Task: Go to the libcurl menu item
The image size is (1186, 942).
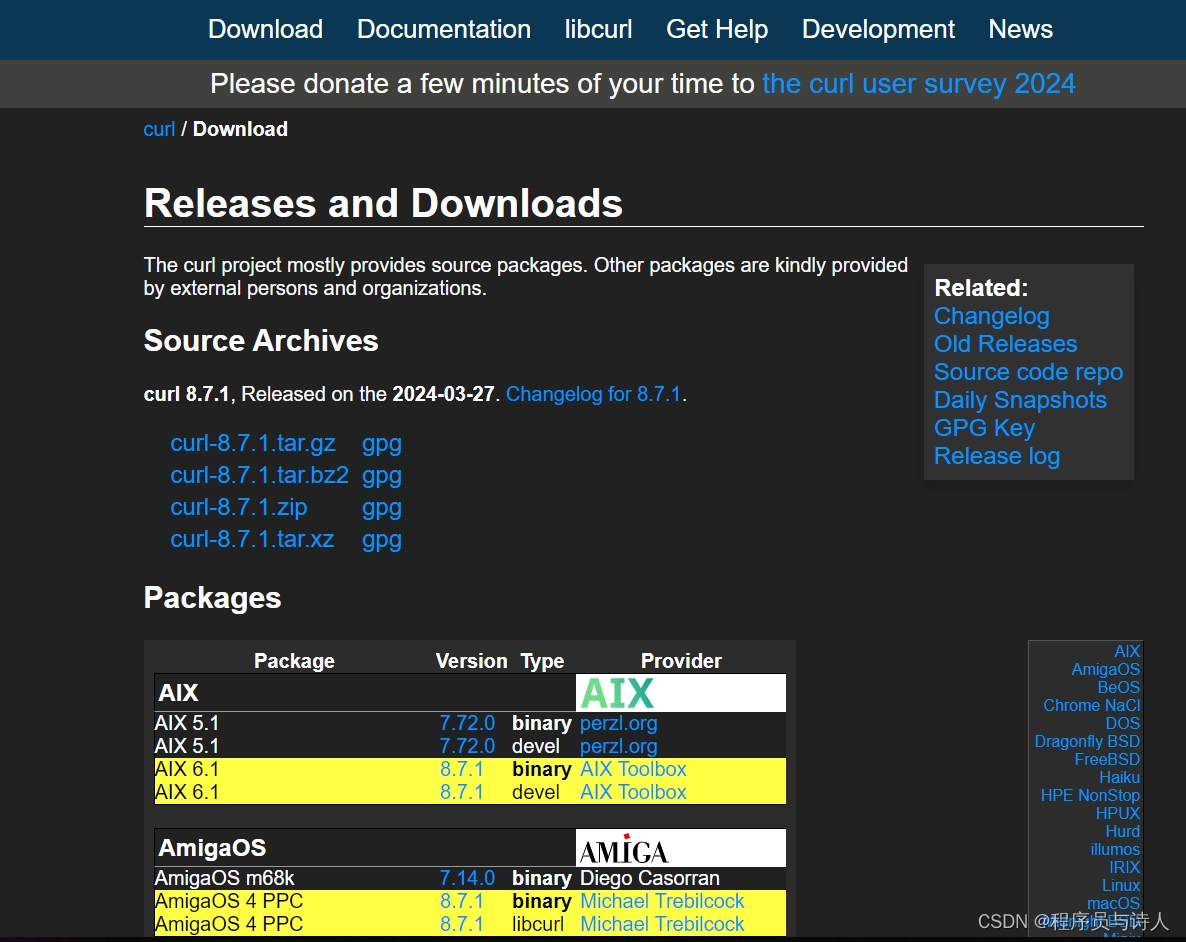Action: [598, 29]
